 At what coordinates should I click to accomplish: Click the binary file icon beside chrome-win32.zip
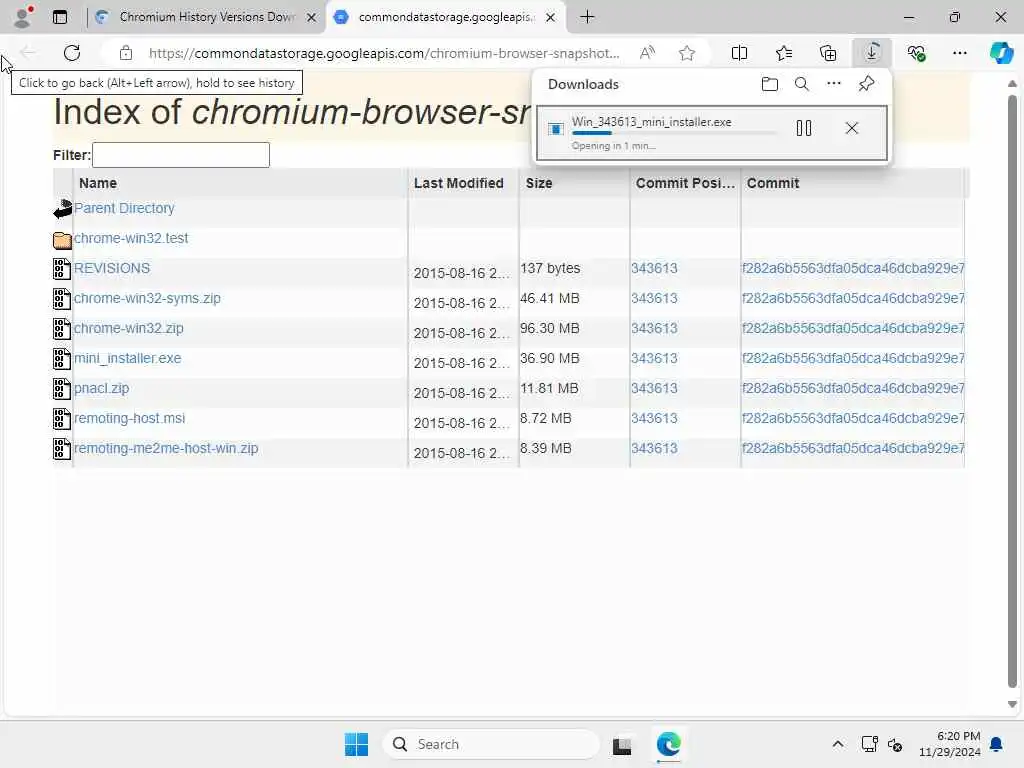coord(62,329)
